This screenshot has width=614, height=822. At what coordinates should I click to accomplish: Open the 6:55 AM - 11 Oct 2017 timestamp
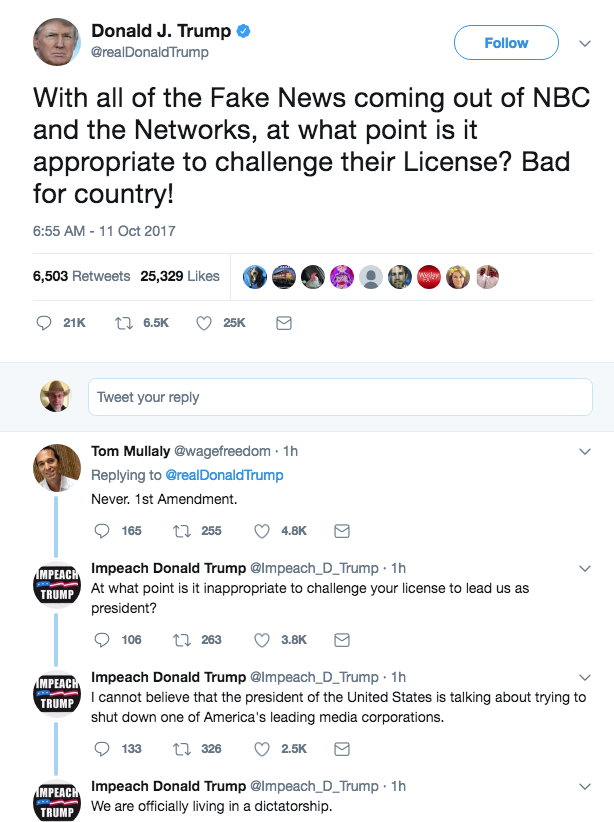pos(104,231)
